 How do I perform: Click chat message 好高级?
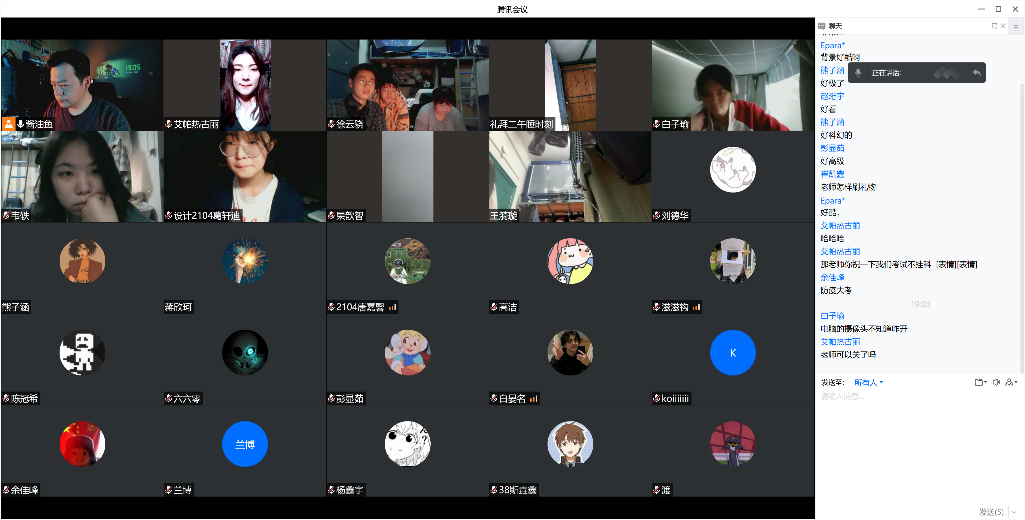(833, 161)
